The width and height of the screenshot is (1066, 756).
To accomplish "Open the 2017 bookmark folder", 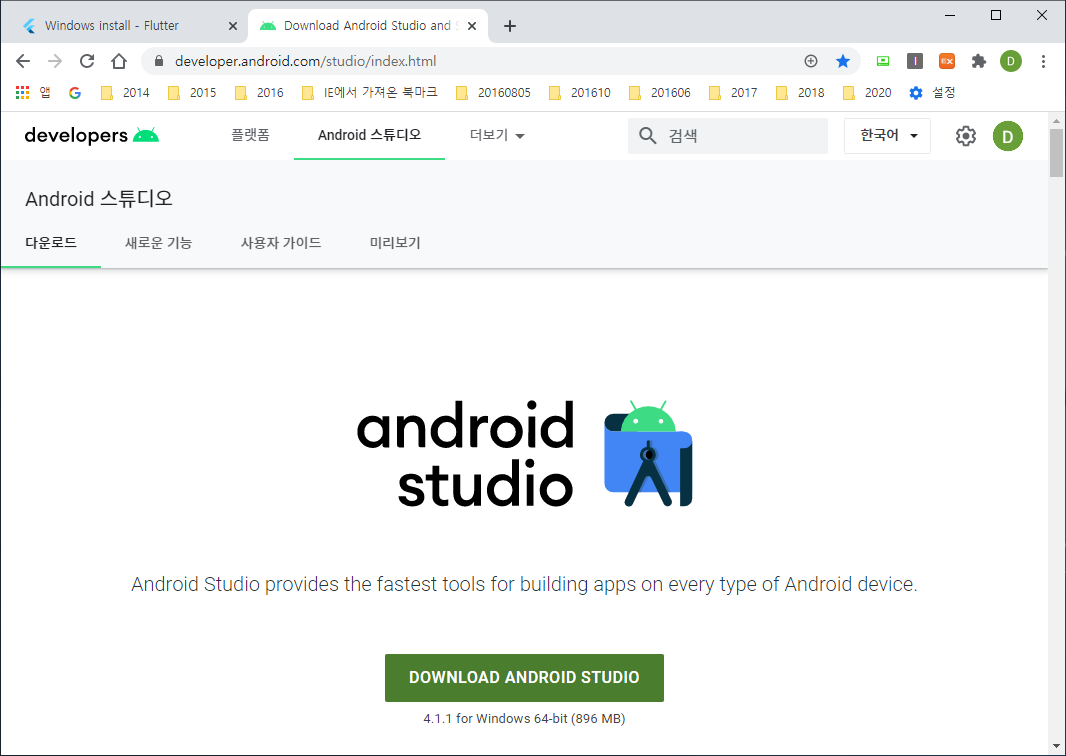I will click(x=733, y=92).
